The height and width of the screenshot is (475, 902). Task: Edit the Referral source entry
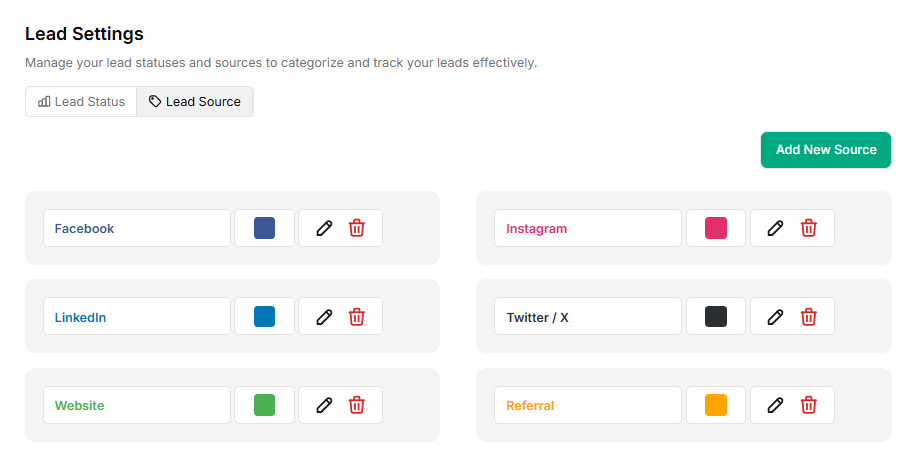(x=775, y=405)
